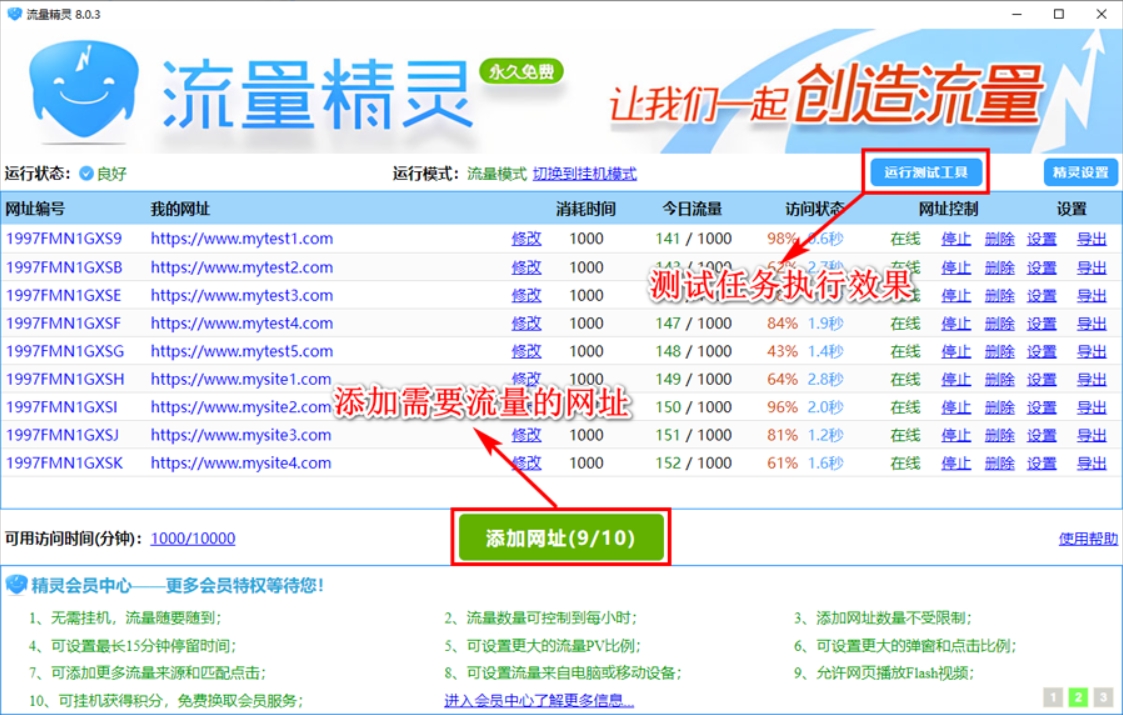Click the app icon in title bar

click(12, 13)
